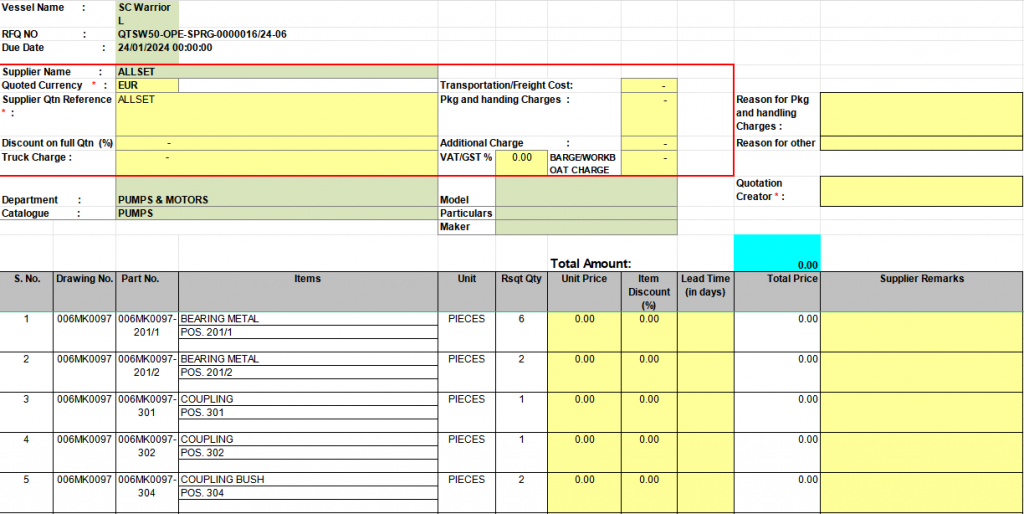Click the Quoted Currency EUR field

tap(147, 86)
